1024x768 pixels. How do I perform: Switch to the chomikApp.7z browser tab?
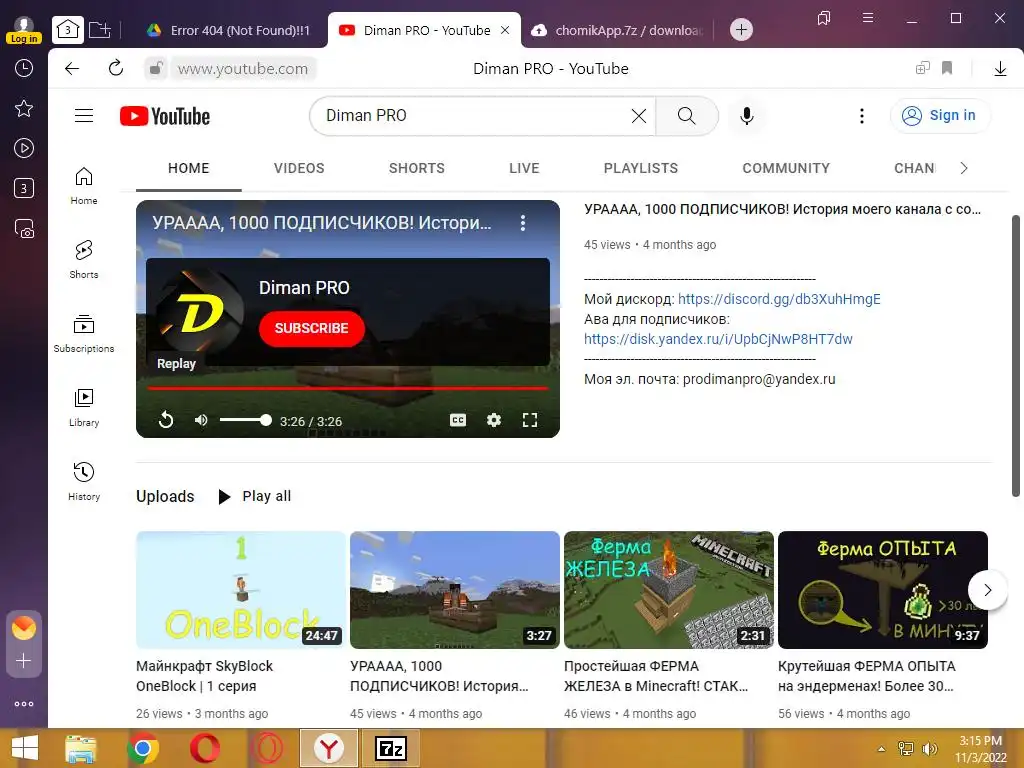pyautogui.click(x=618, y=30)
